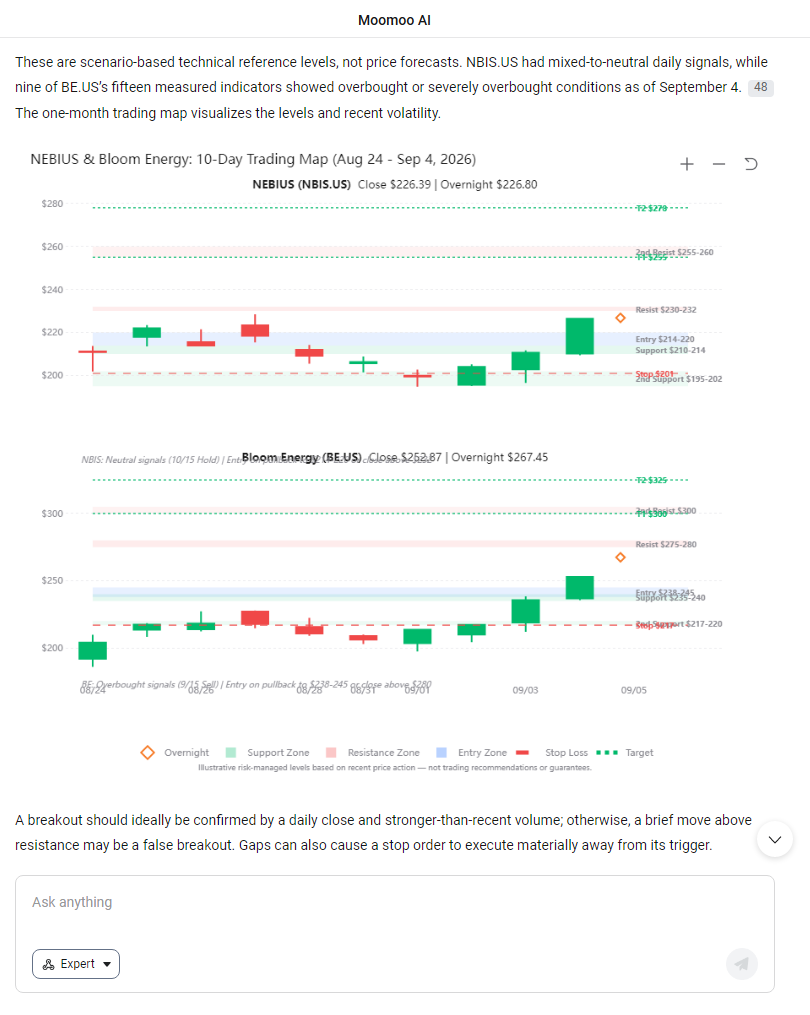The image size is (810, 1015).
Task: Reset chart view with undo arrow icon
Action: point(750,164)
